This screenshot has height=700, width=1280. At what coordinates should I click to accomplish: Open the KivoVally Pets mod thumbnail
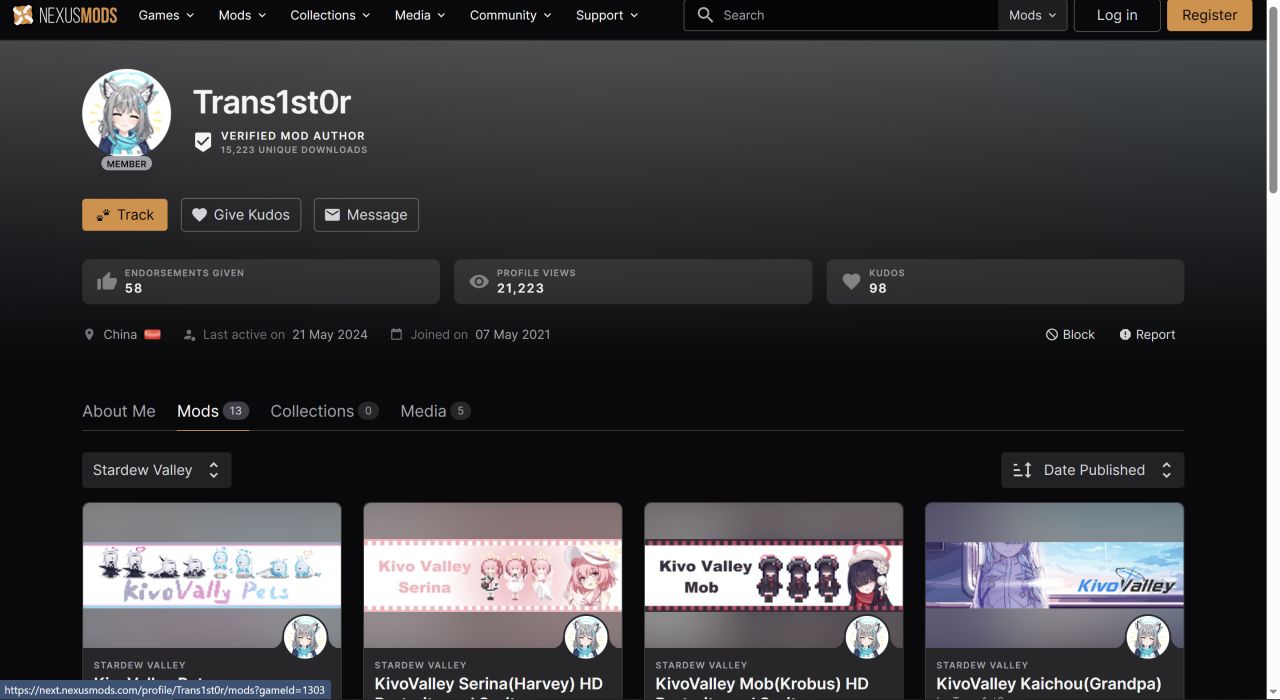(x=212, y=575)
